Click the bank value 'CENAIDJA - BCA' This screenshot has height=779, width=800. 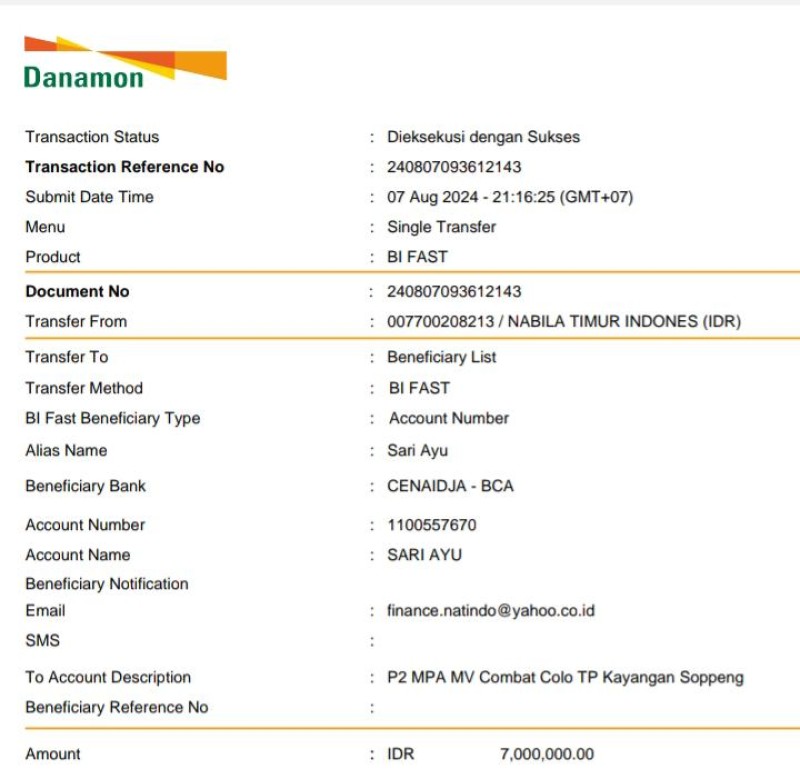click(x=451, y=486)
